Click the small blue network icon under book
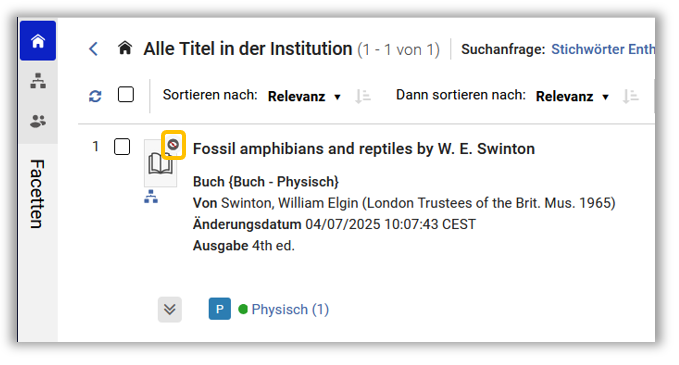Viewport: 679px width, 365px height. [151, 197]
